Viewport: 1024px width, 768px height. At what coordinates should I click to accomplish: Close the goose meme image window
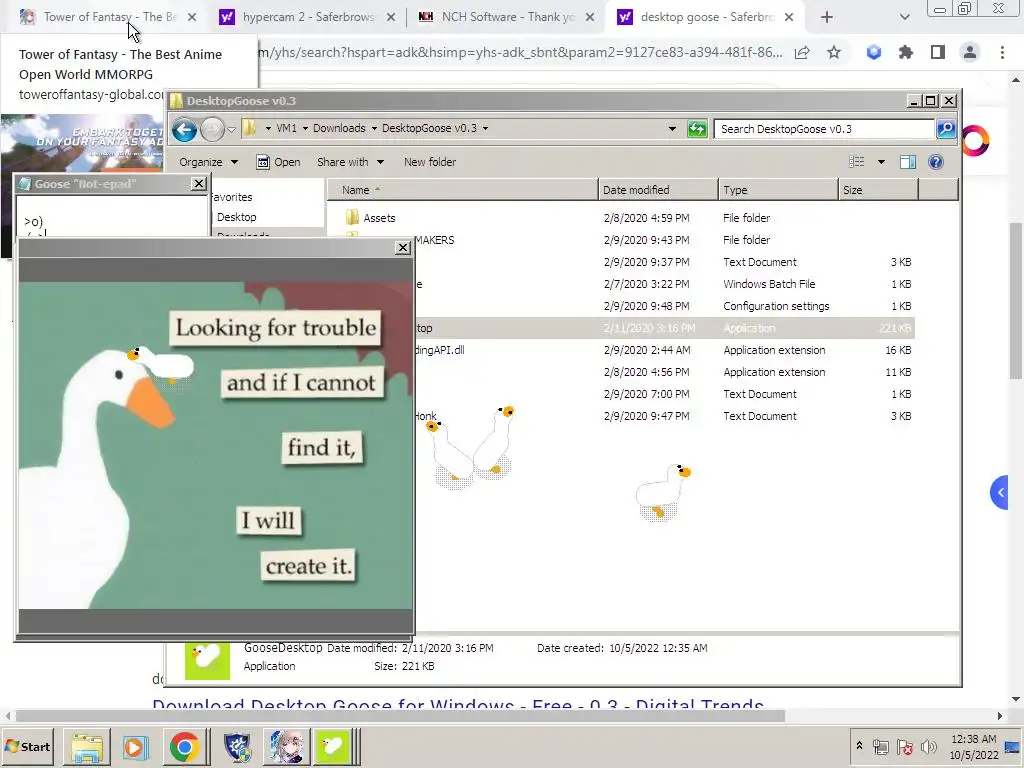403,248
